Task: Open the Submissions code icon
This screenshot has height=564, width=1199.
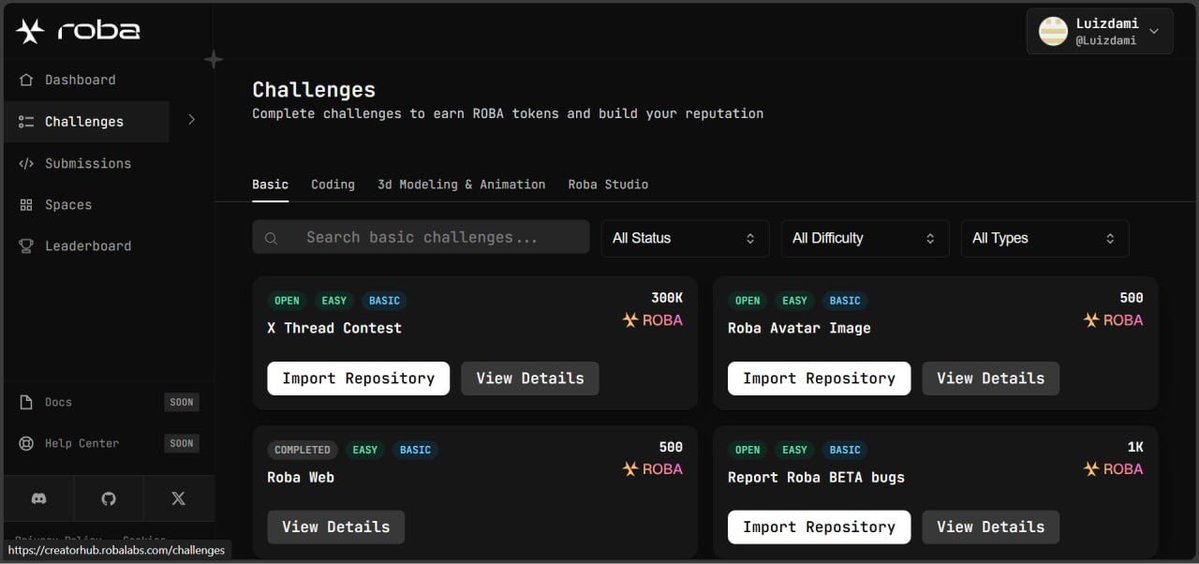Action: (26, 163)
